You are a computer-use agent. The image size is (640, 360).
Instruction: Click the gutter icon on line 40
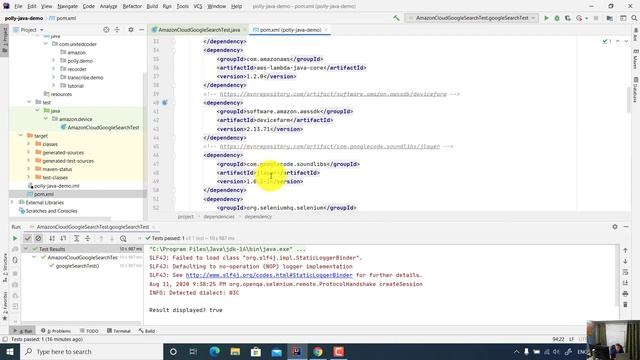[x=165, y=103]
